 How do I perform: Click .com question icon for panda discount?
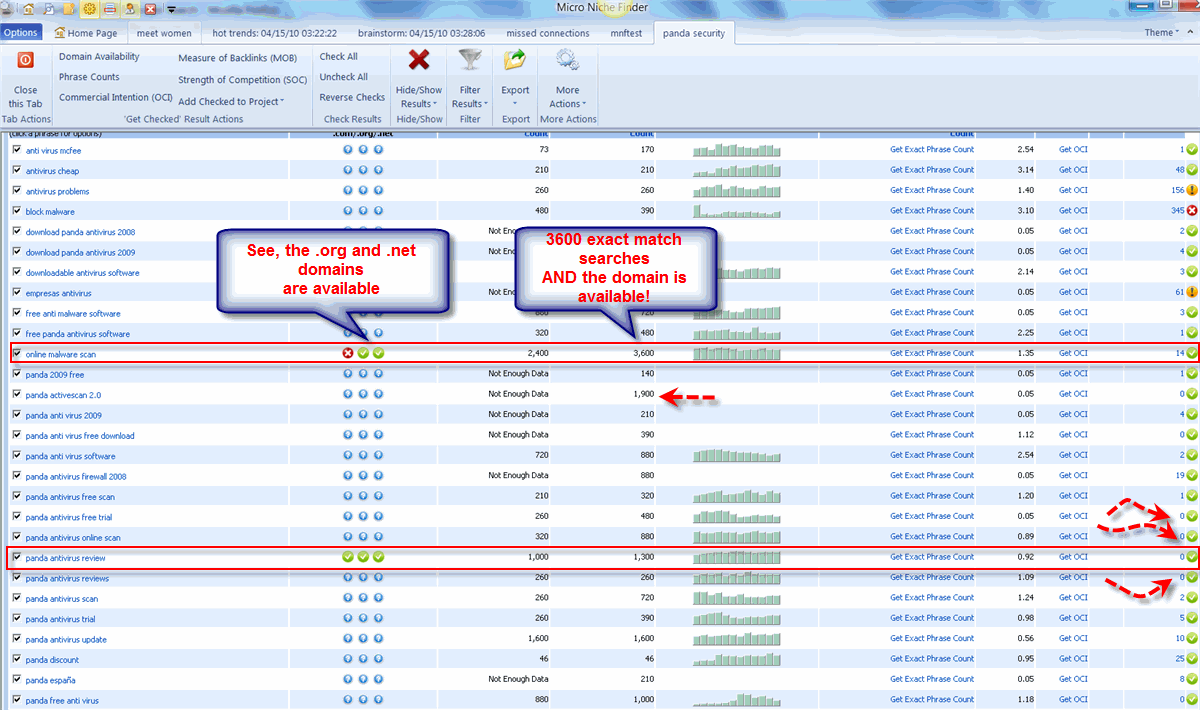348,660
